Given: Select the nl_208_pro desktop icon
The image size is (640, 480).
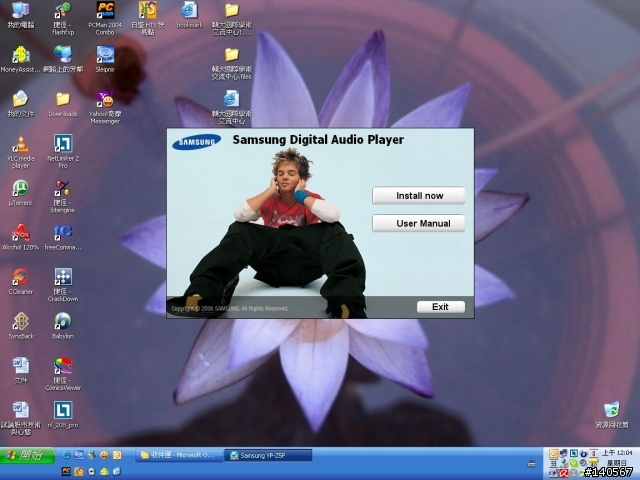Looking at the screenshot, I should (x=63, y=415).
